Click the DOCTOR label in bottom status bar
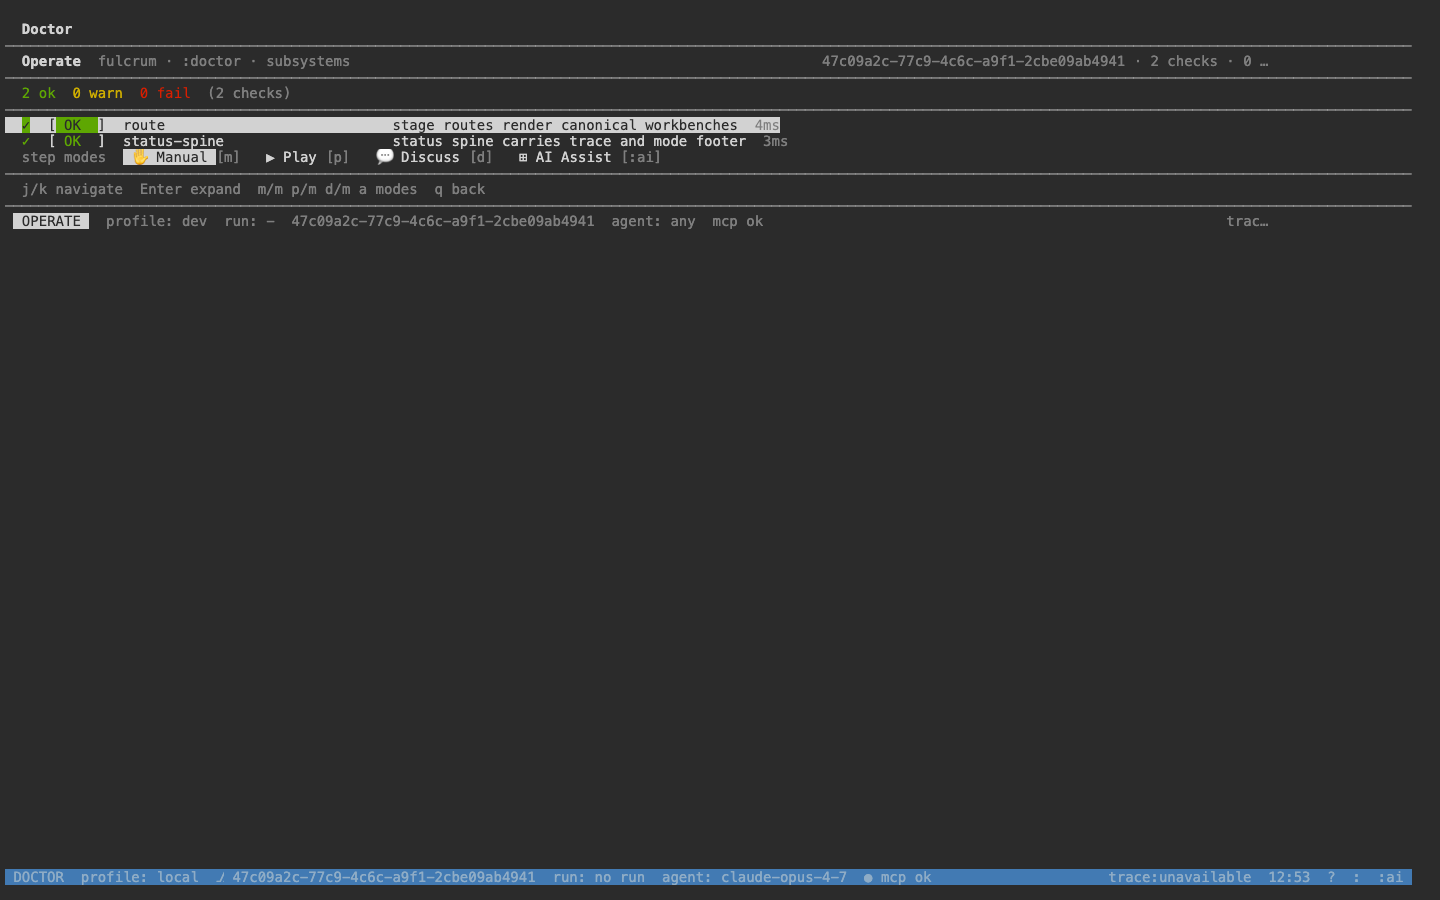Viewport: 1440px width, 900px height. pos(38,877)
